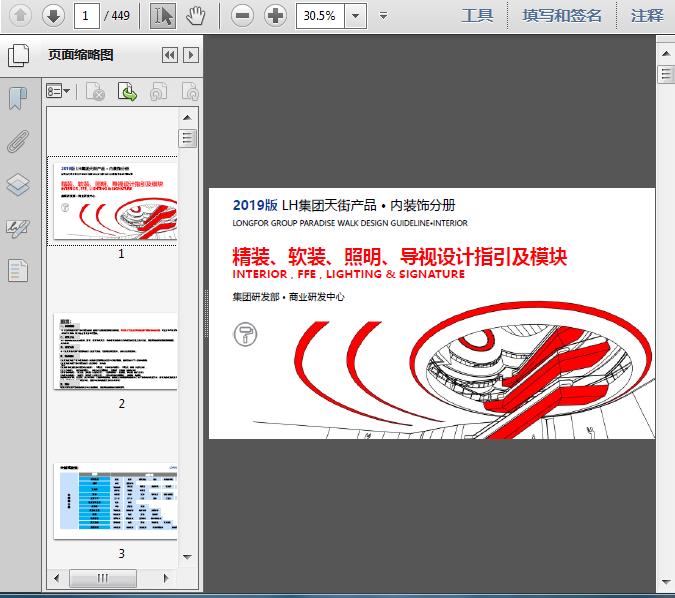The image size is (675, 598).
Task: Open the page thumbnails panel icon
Action: click(19, 55)
